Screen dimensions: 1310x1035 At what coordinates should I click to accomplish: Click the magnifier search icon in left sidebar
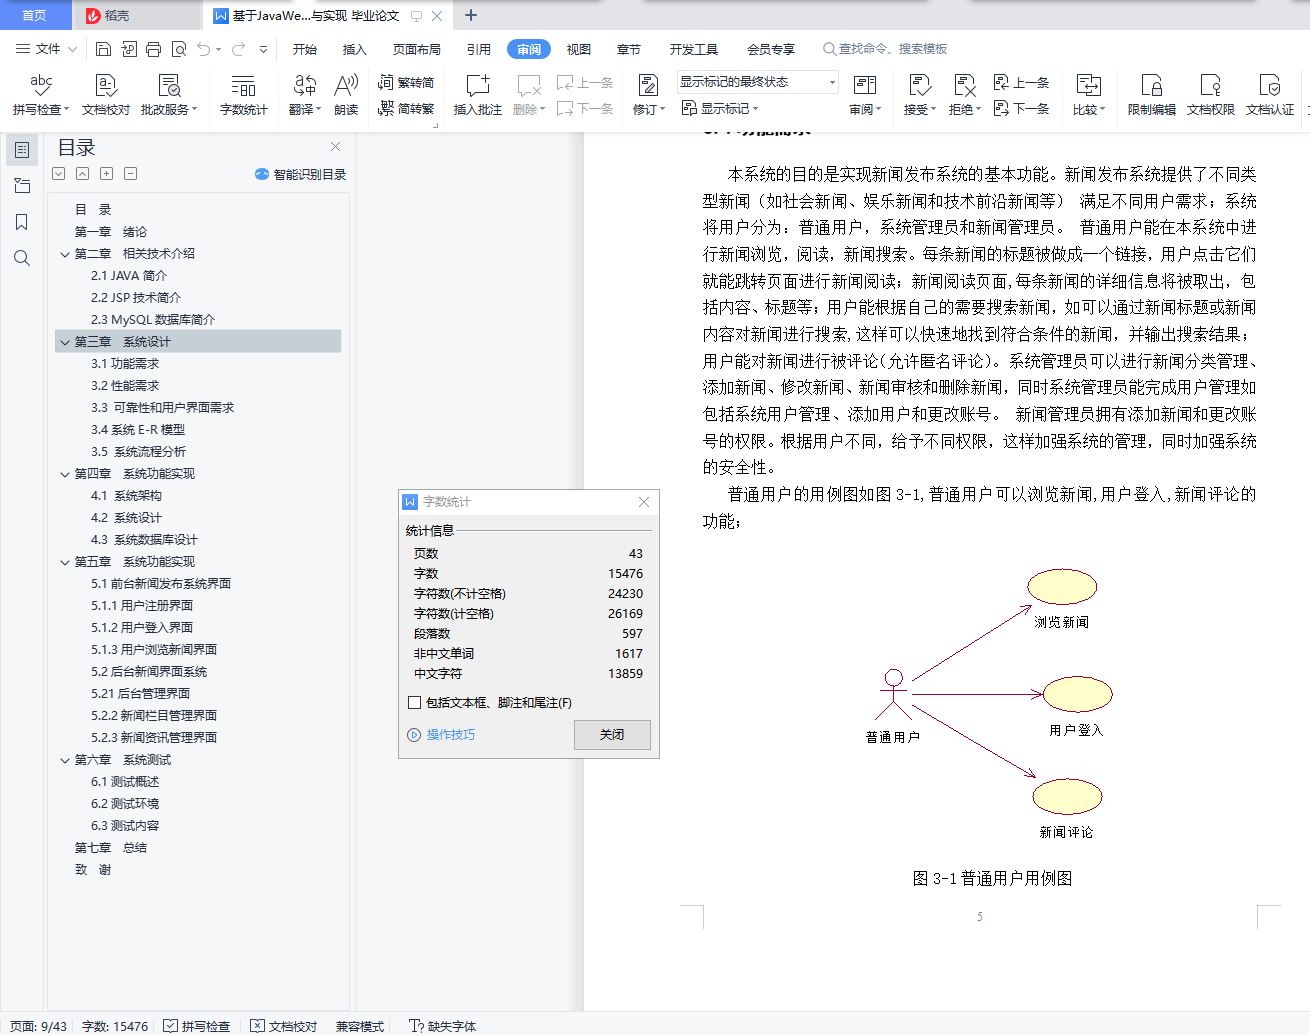[22, 258]
